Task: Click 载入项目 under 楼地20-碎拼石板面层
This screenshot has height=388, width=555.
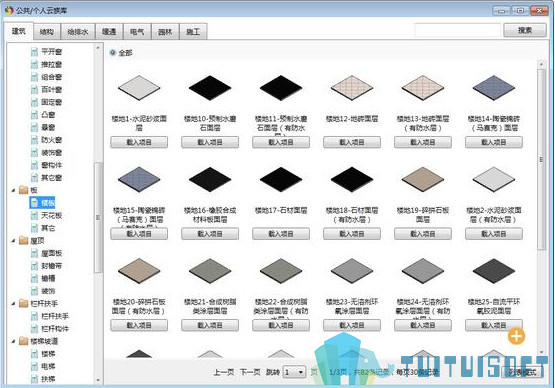Action: [139, 325]
